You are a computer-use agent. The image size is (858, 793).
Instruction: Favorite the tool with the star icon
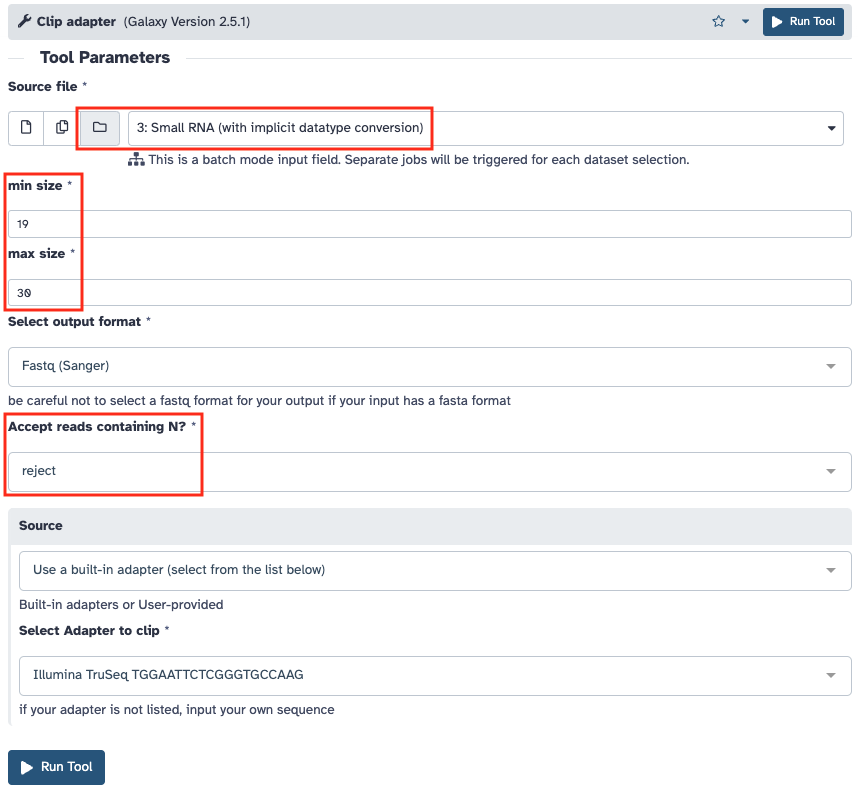click(x=718, y=22)
